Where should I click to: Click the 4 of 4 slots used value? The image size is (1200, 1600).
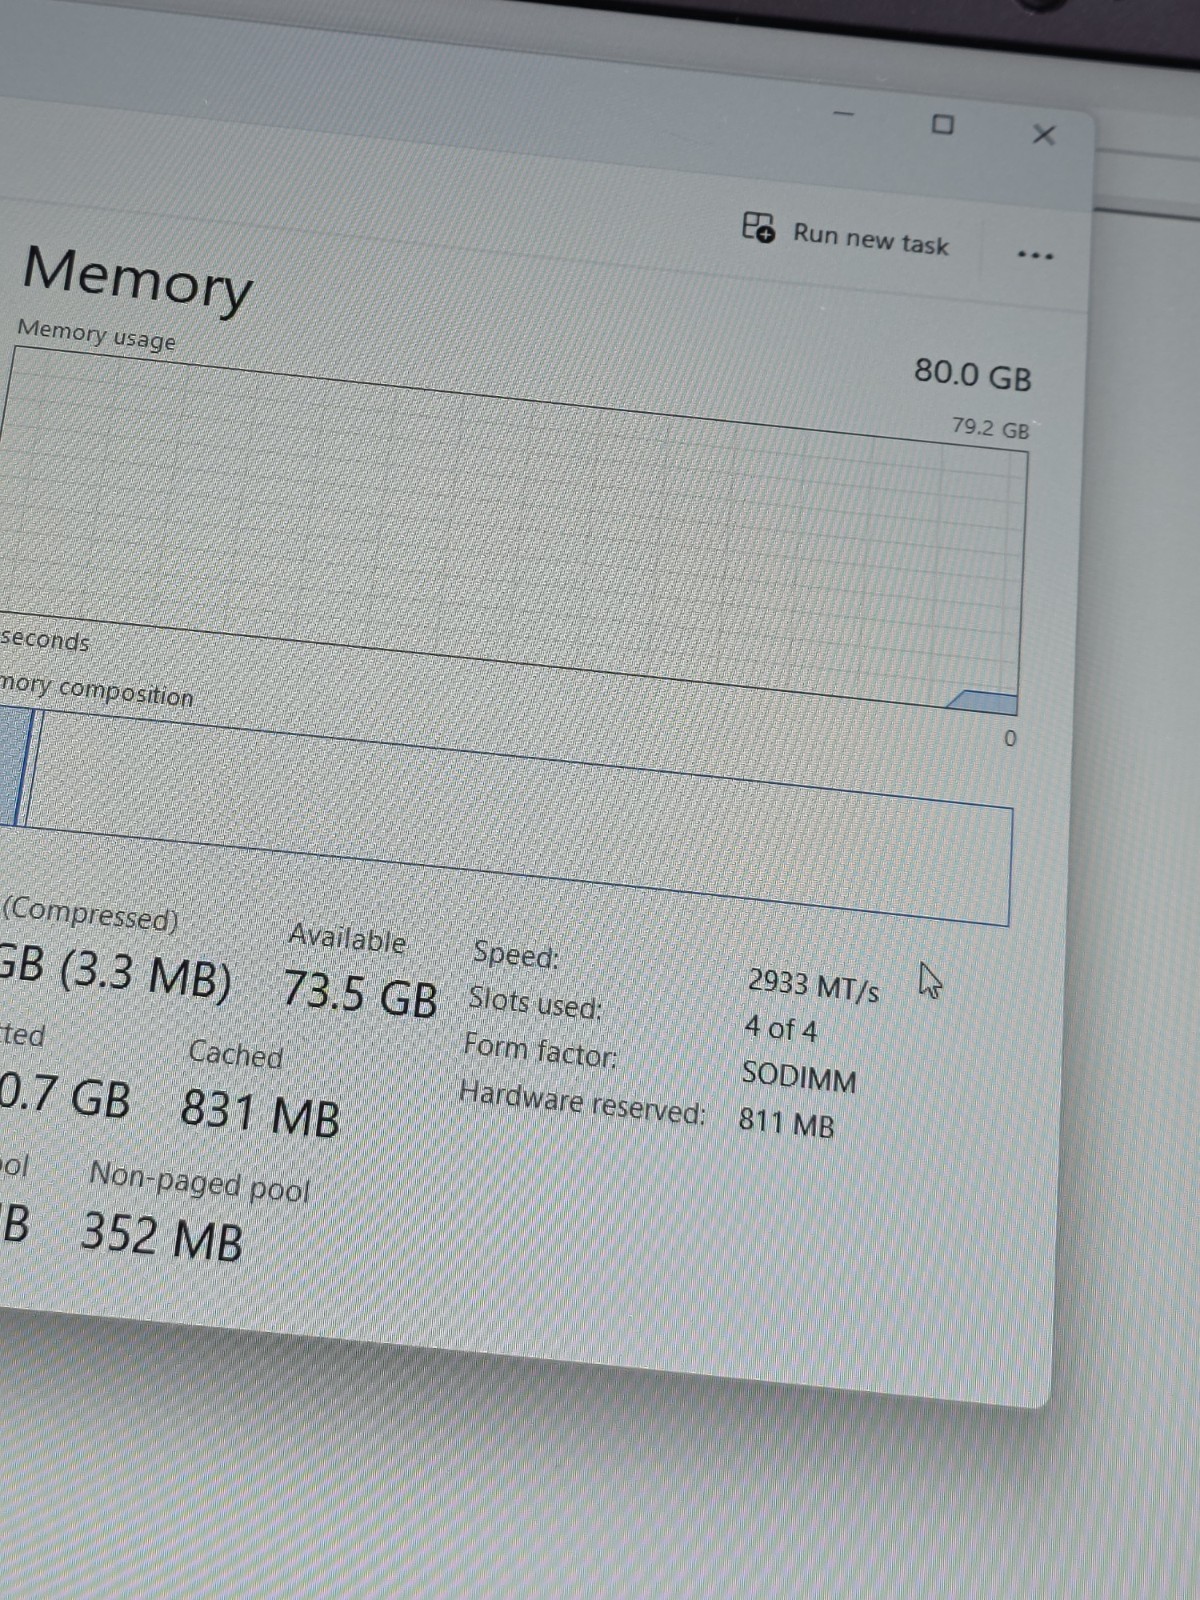(x=780, y=1029)
